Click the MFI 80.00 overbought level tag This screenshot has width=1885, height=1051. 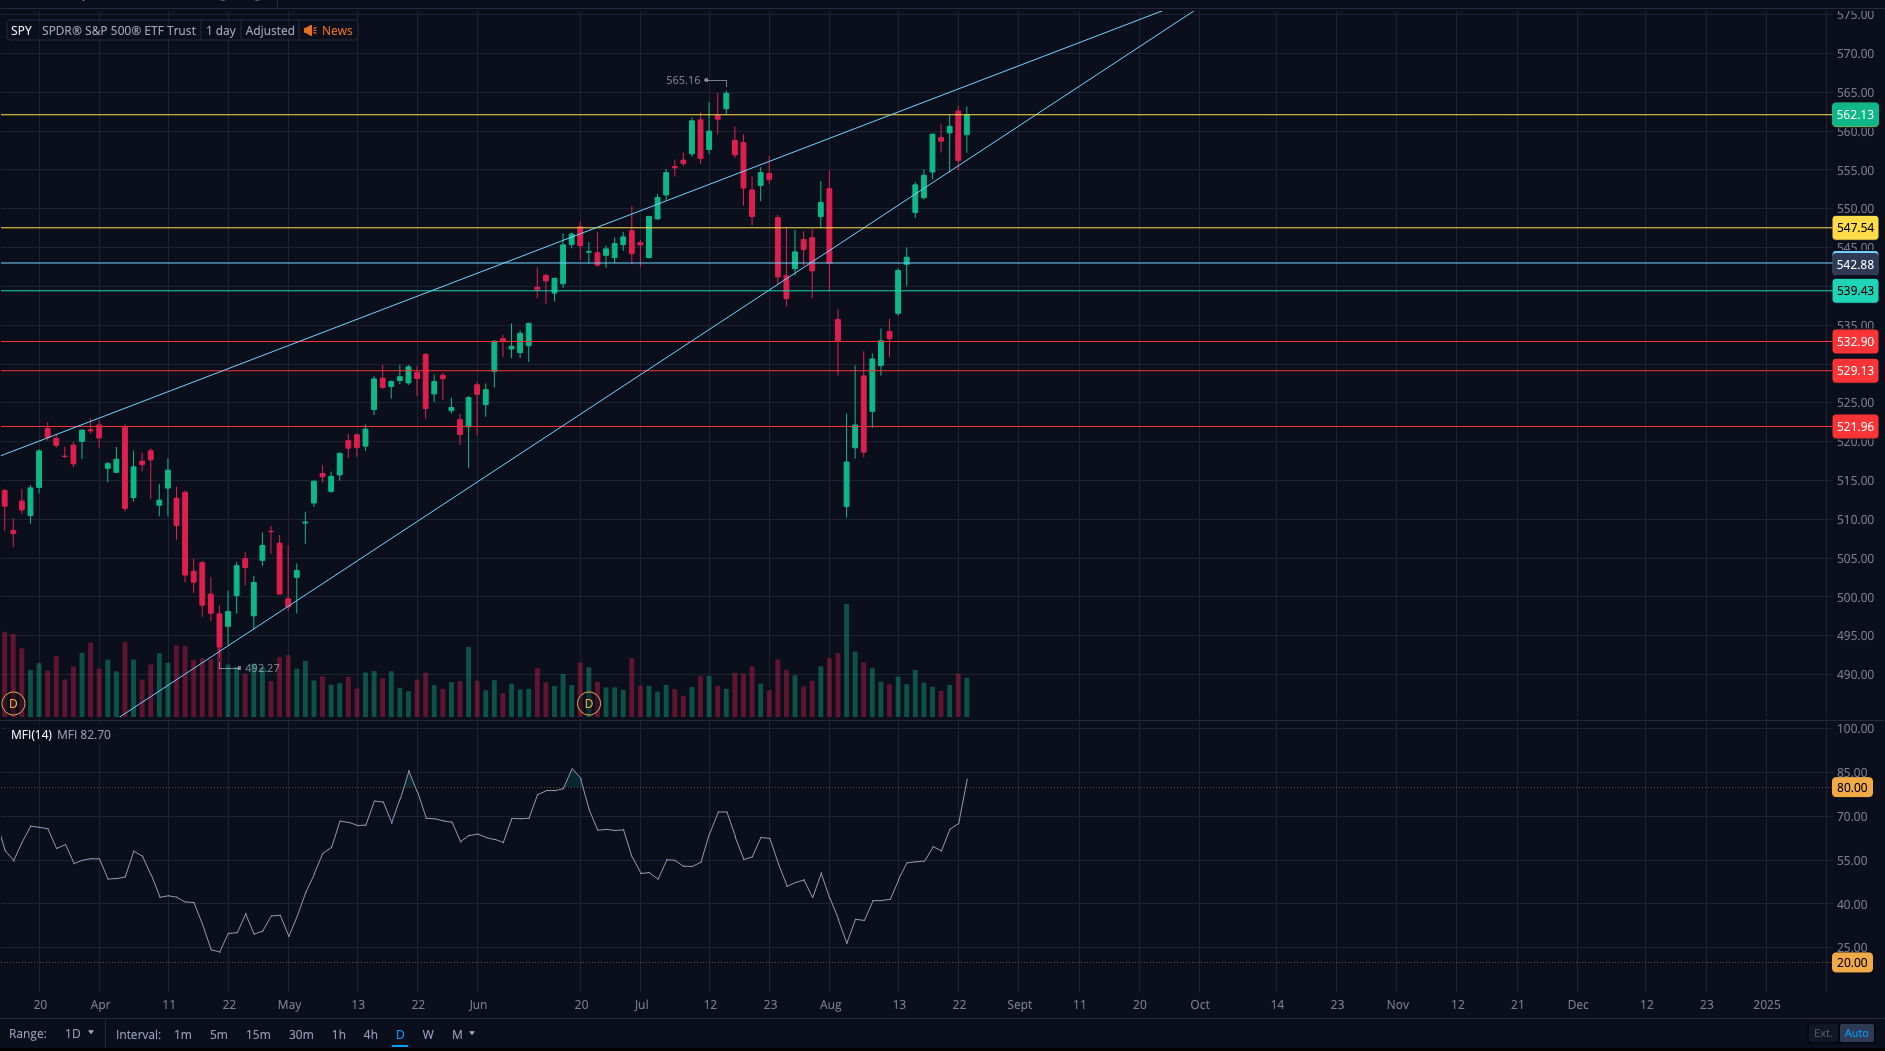tap(1851, 788)
